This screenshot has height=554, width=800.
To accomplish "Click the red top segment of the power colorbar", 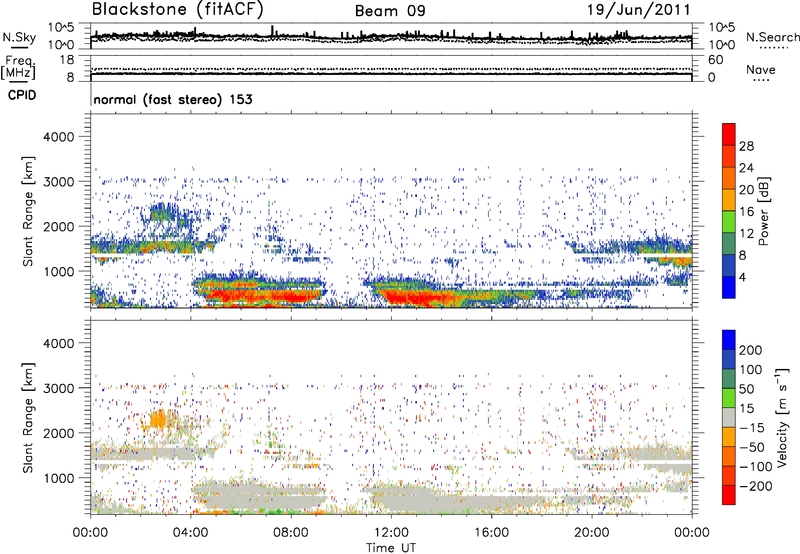I will coord(729,134).
